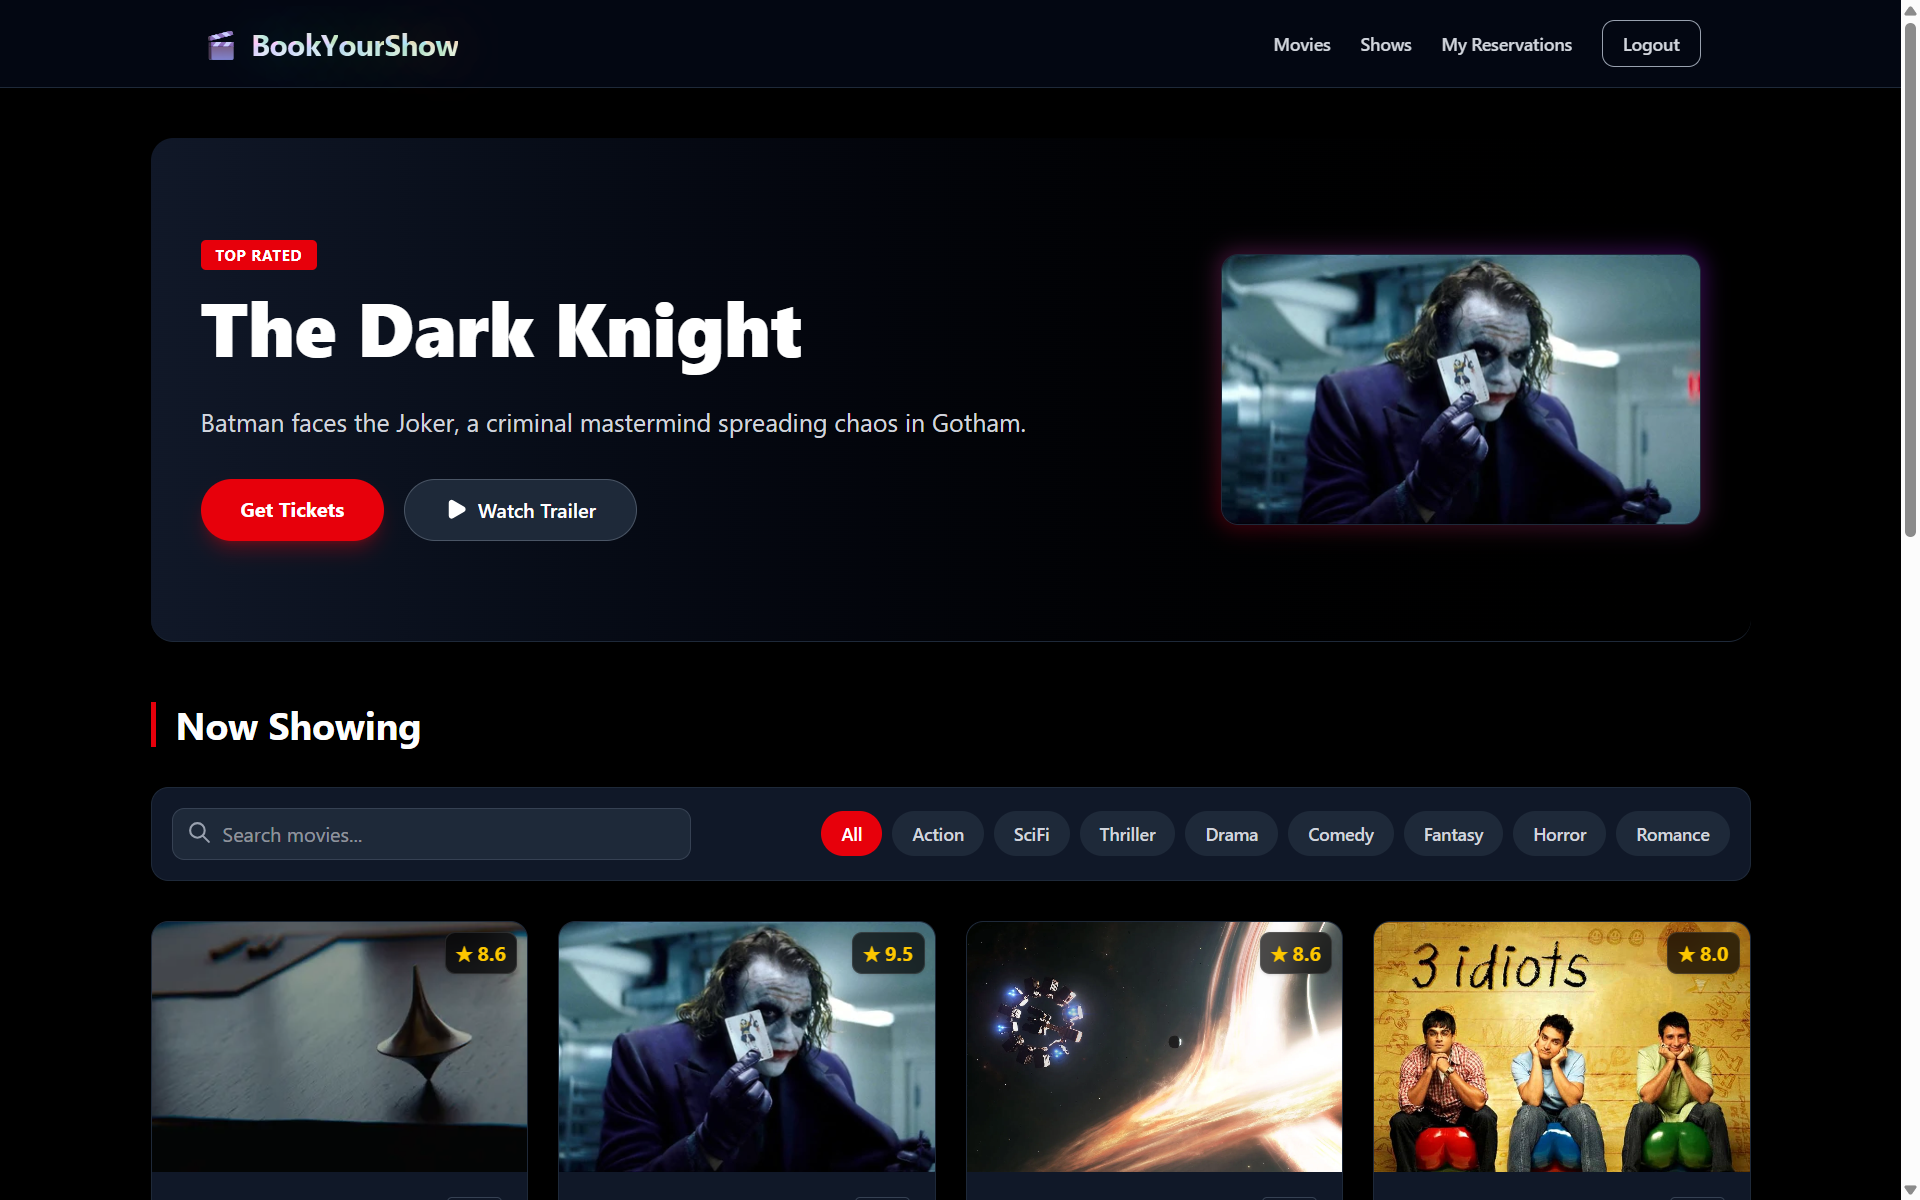Filter movies by Action genre
Screen dimensions: 1920x1200
937,834
